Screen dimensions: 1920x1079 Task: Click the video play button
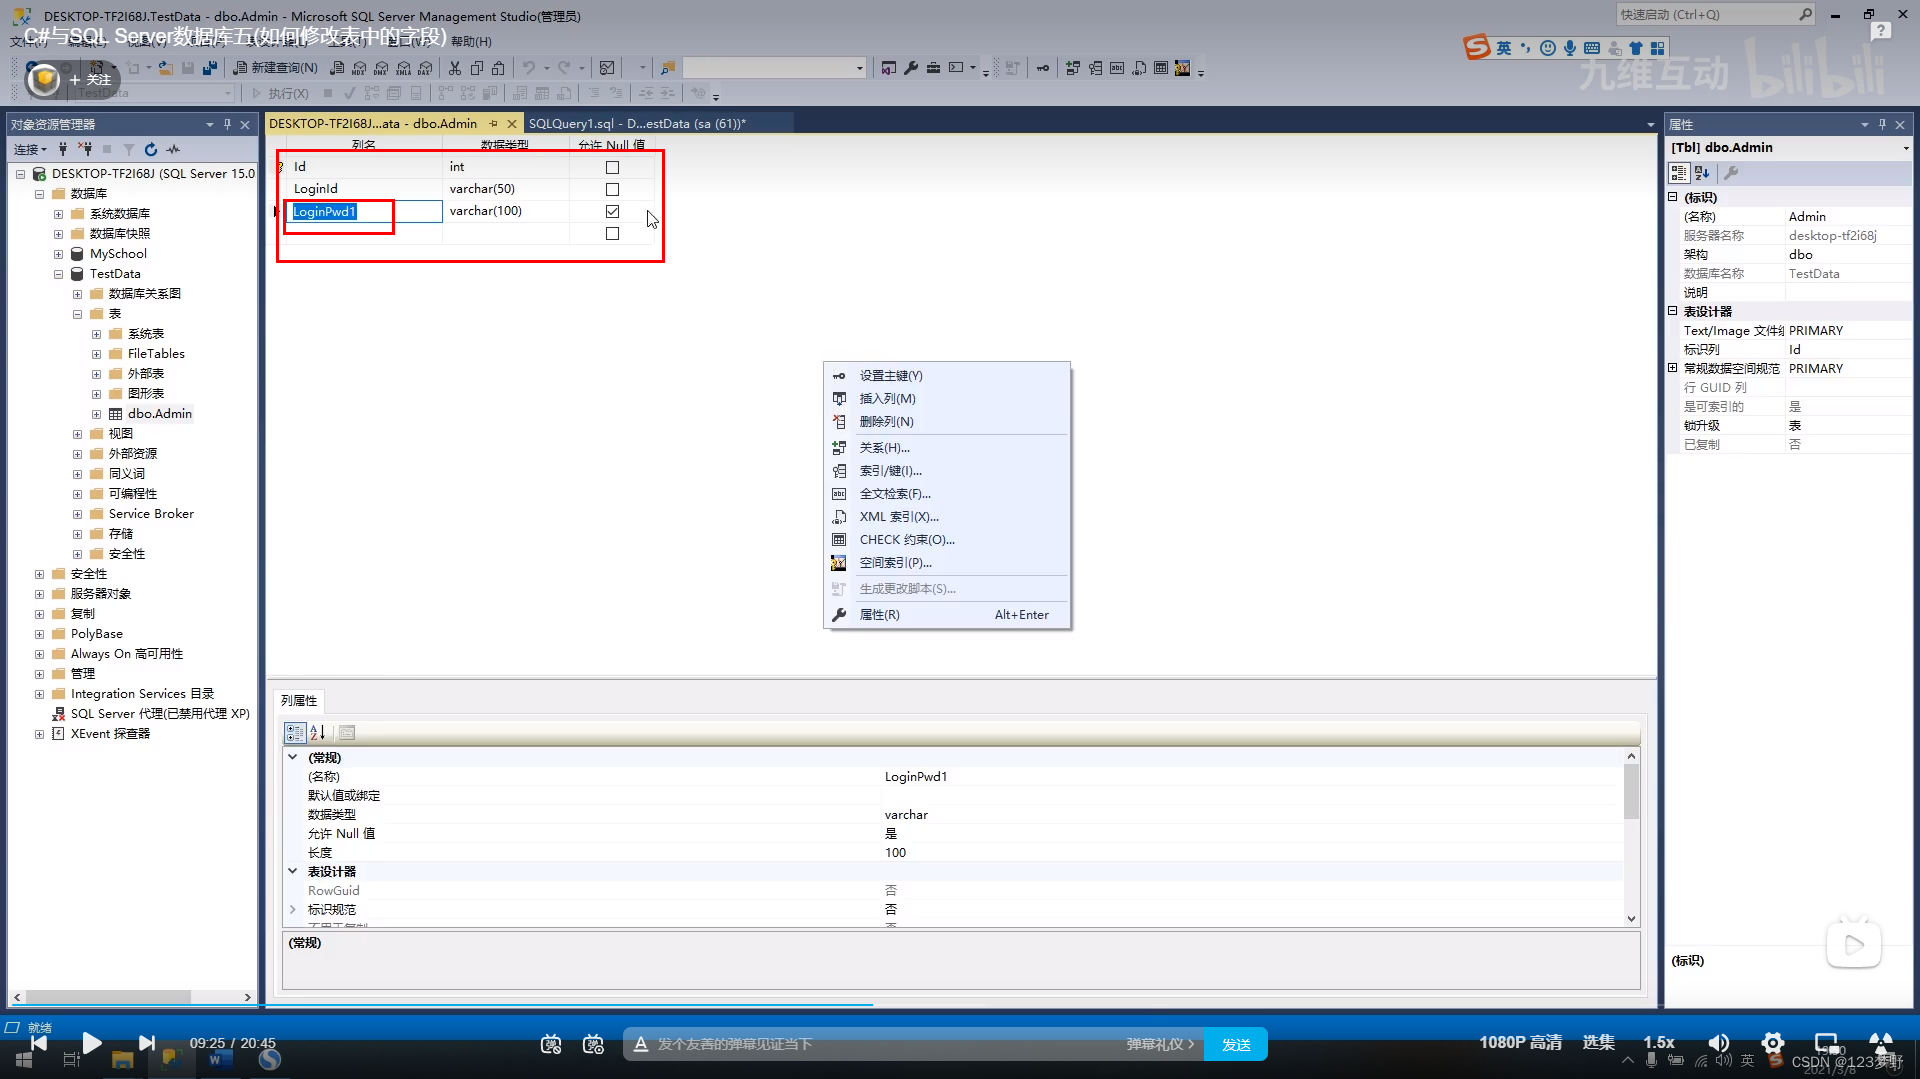[91, 1043]
